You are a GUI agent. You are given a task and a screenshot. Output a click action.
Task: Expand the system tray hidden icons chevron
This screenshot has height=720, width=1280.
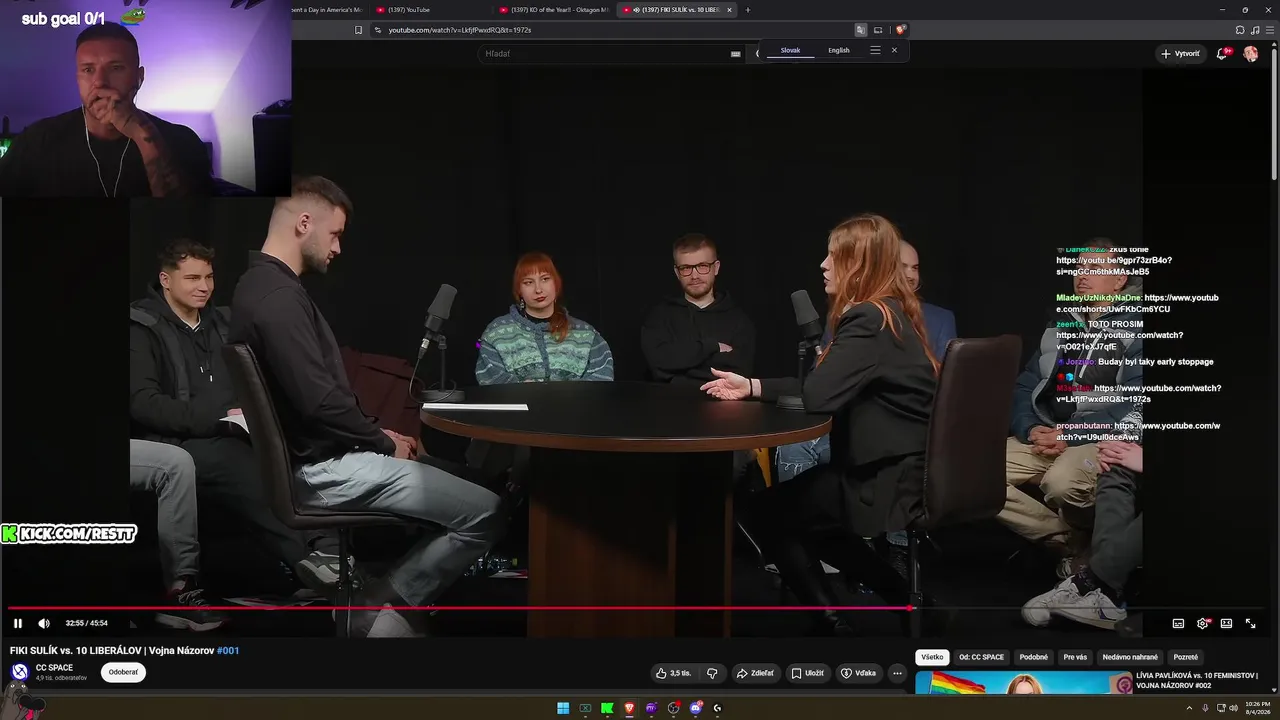(x=1190, y=708)
